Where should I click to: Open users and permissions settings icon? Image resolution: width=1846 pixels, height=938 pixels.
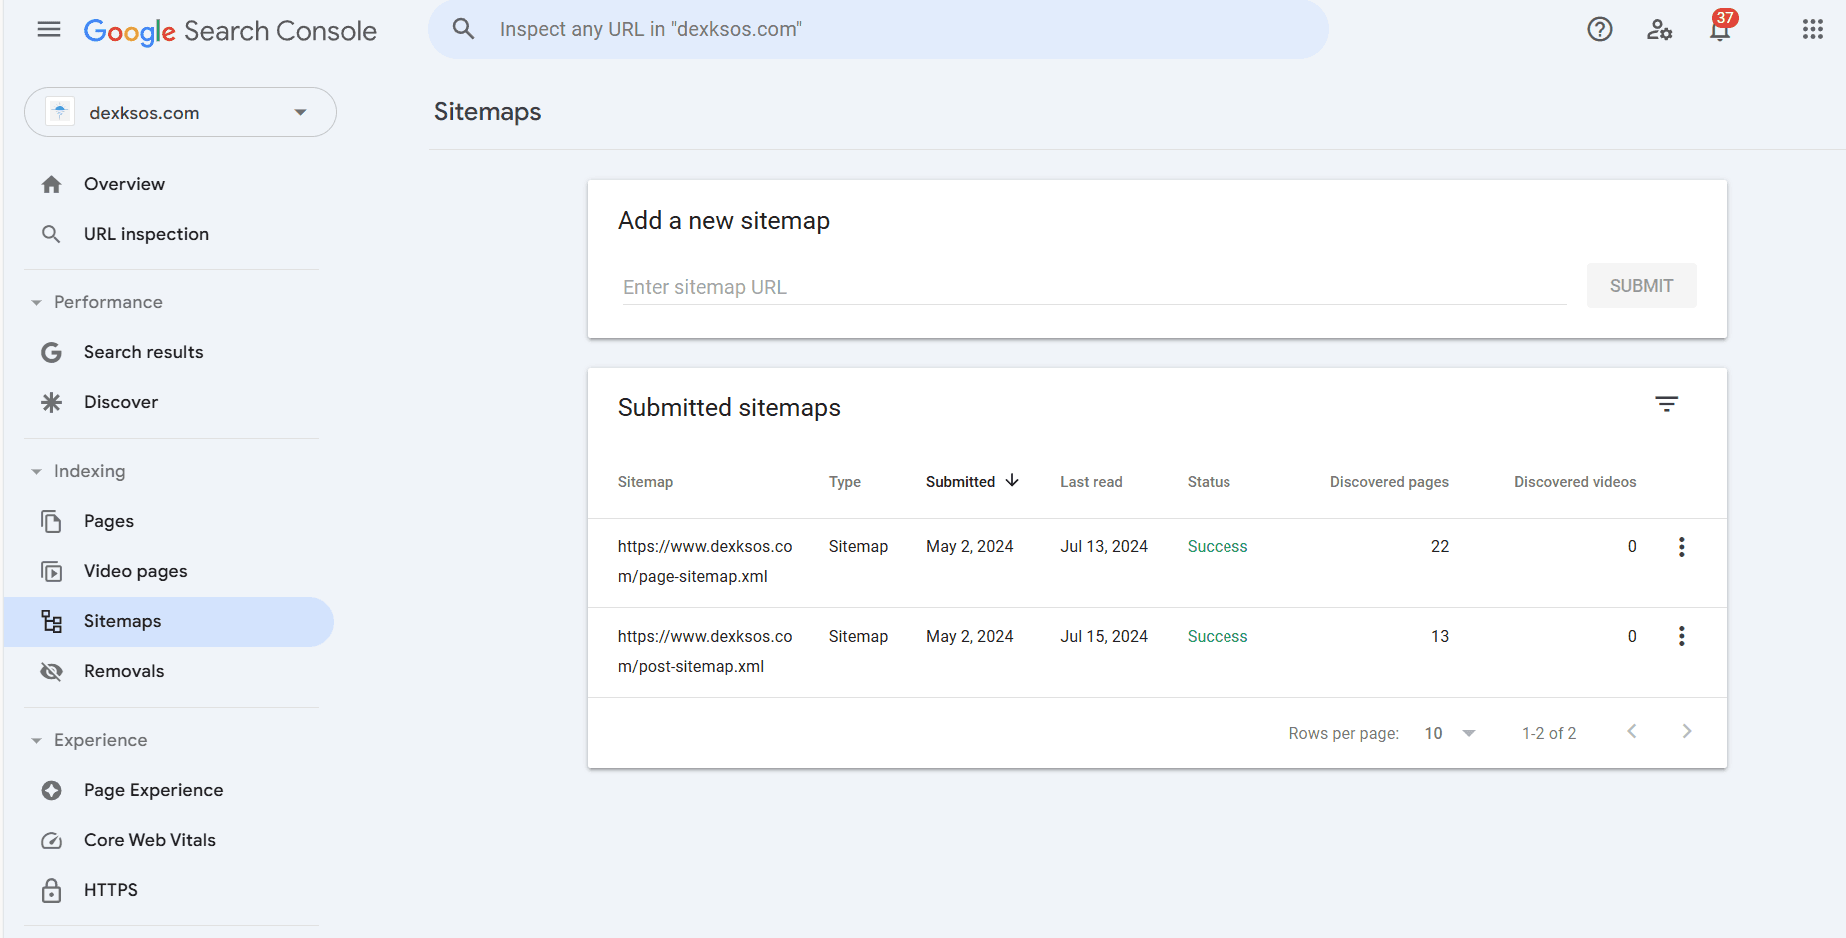(x=1660, y=29)
